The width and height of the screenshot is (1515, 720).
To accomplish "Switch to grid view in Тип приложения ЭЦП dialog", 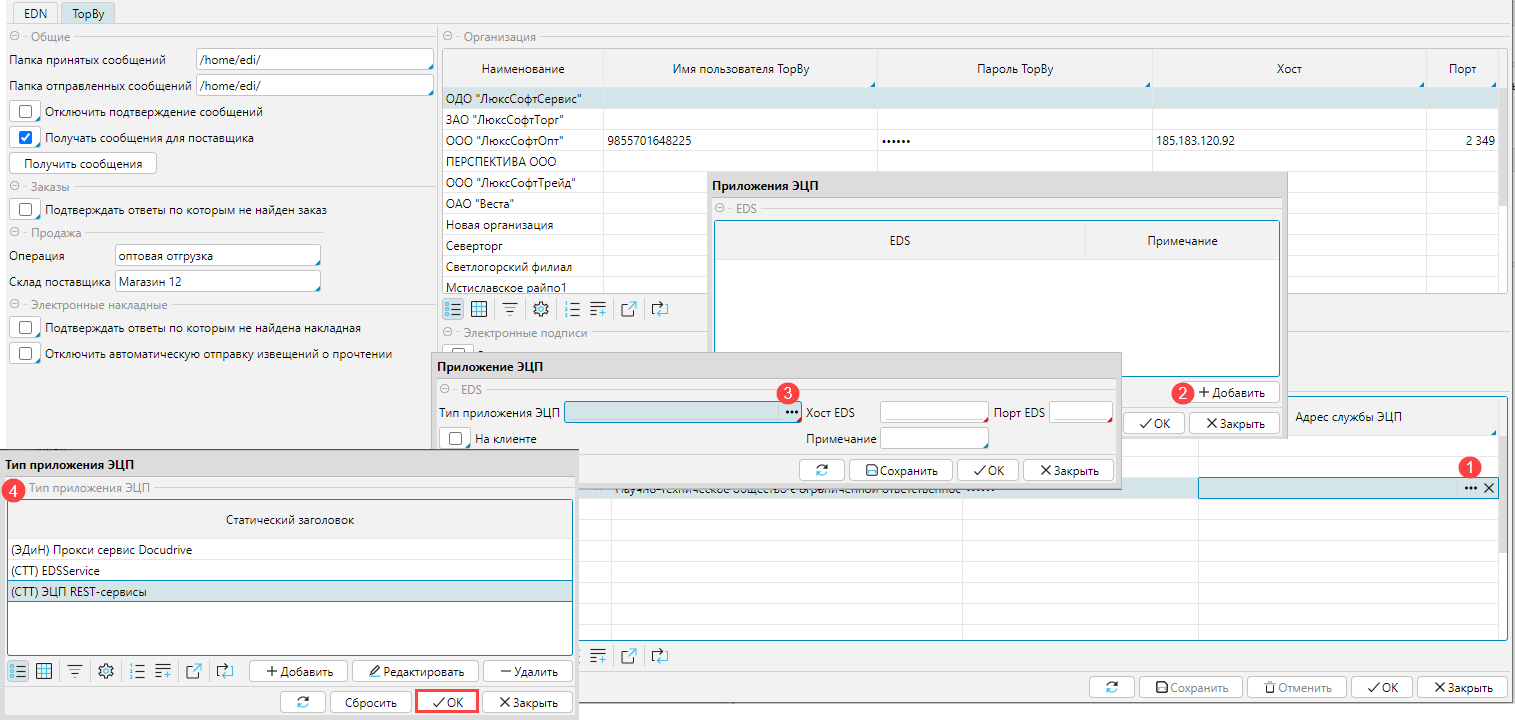I will [44, 671].
